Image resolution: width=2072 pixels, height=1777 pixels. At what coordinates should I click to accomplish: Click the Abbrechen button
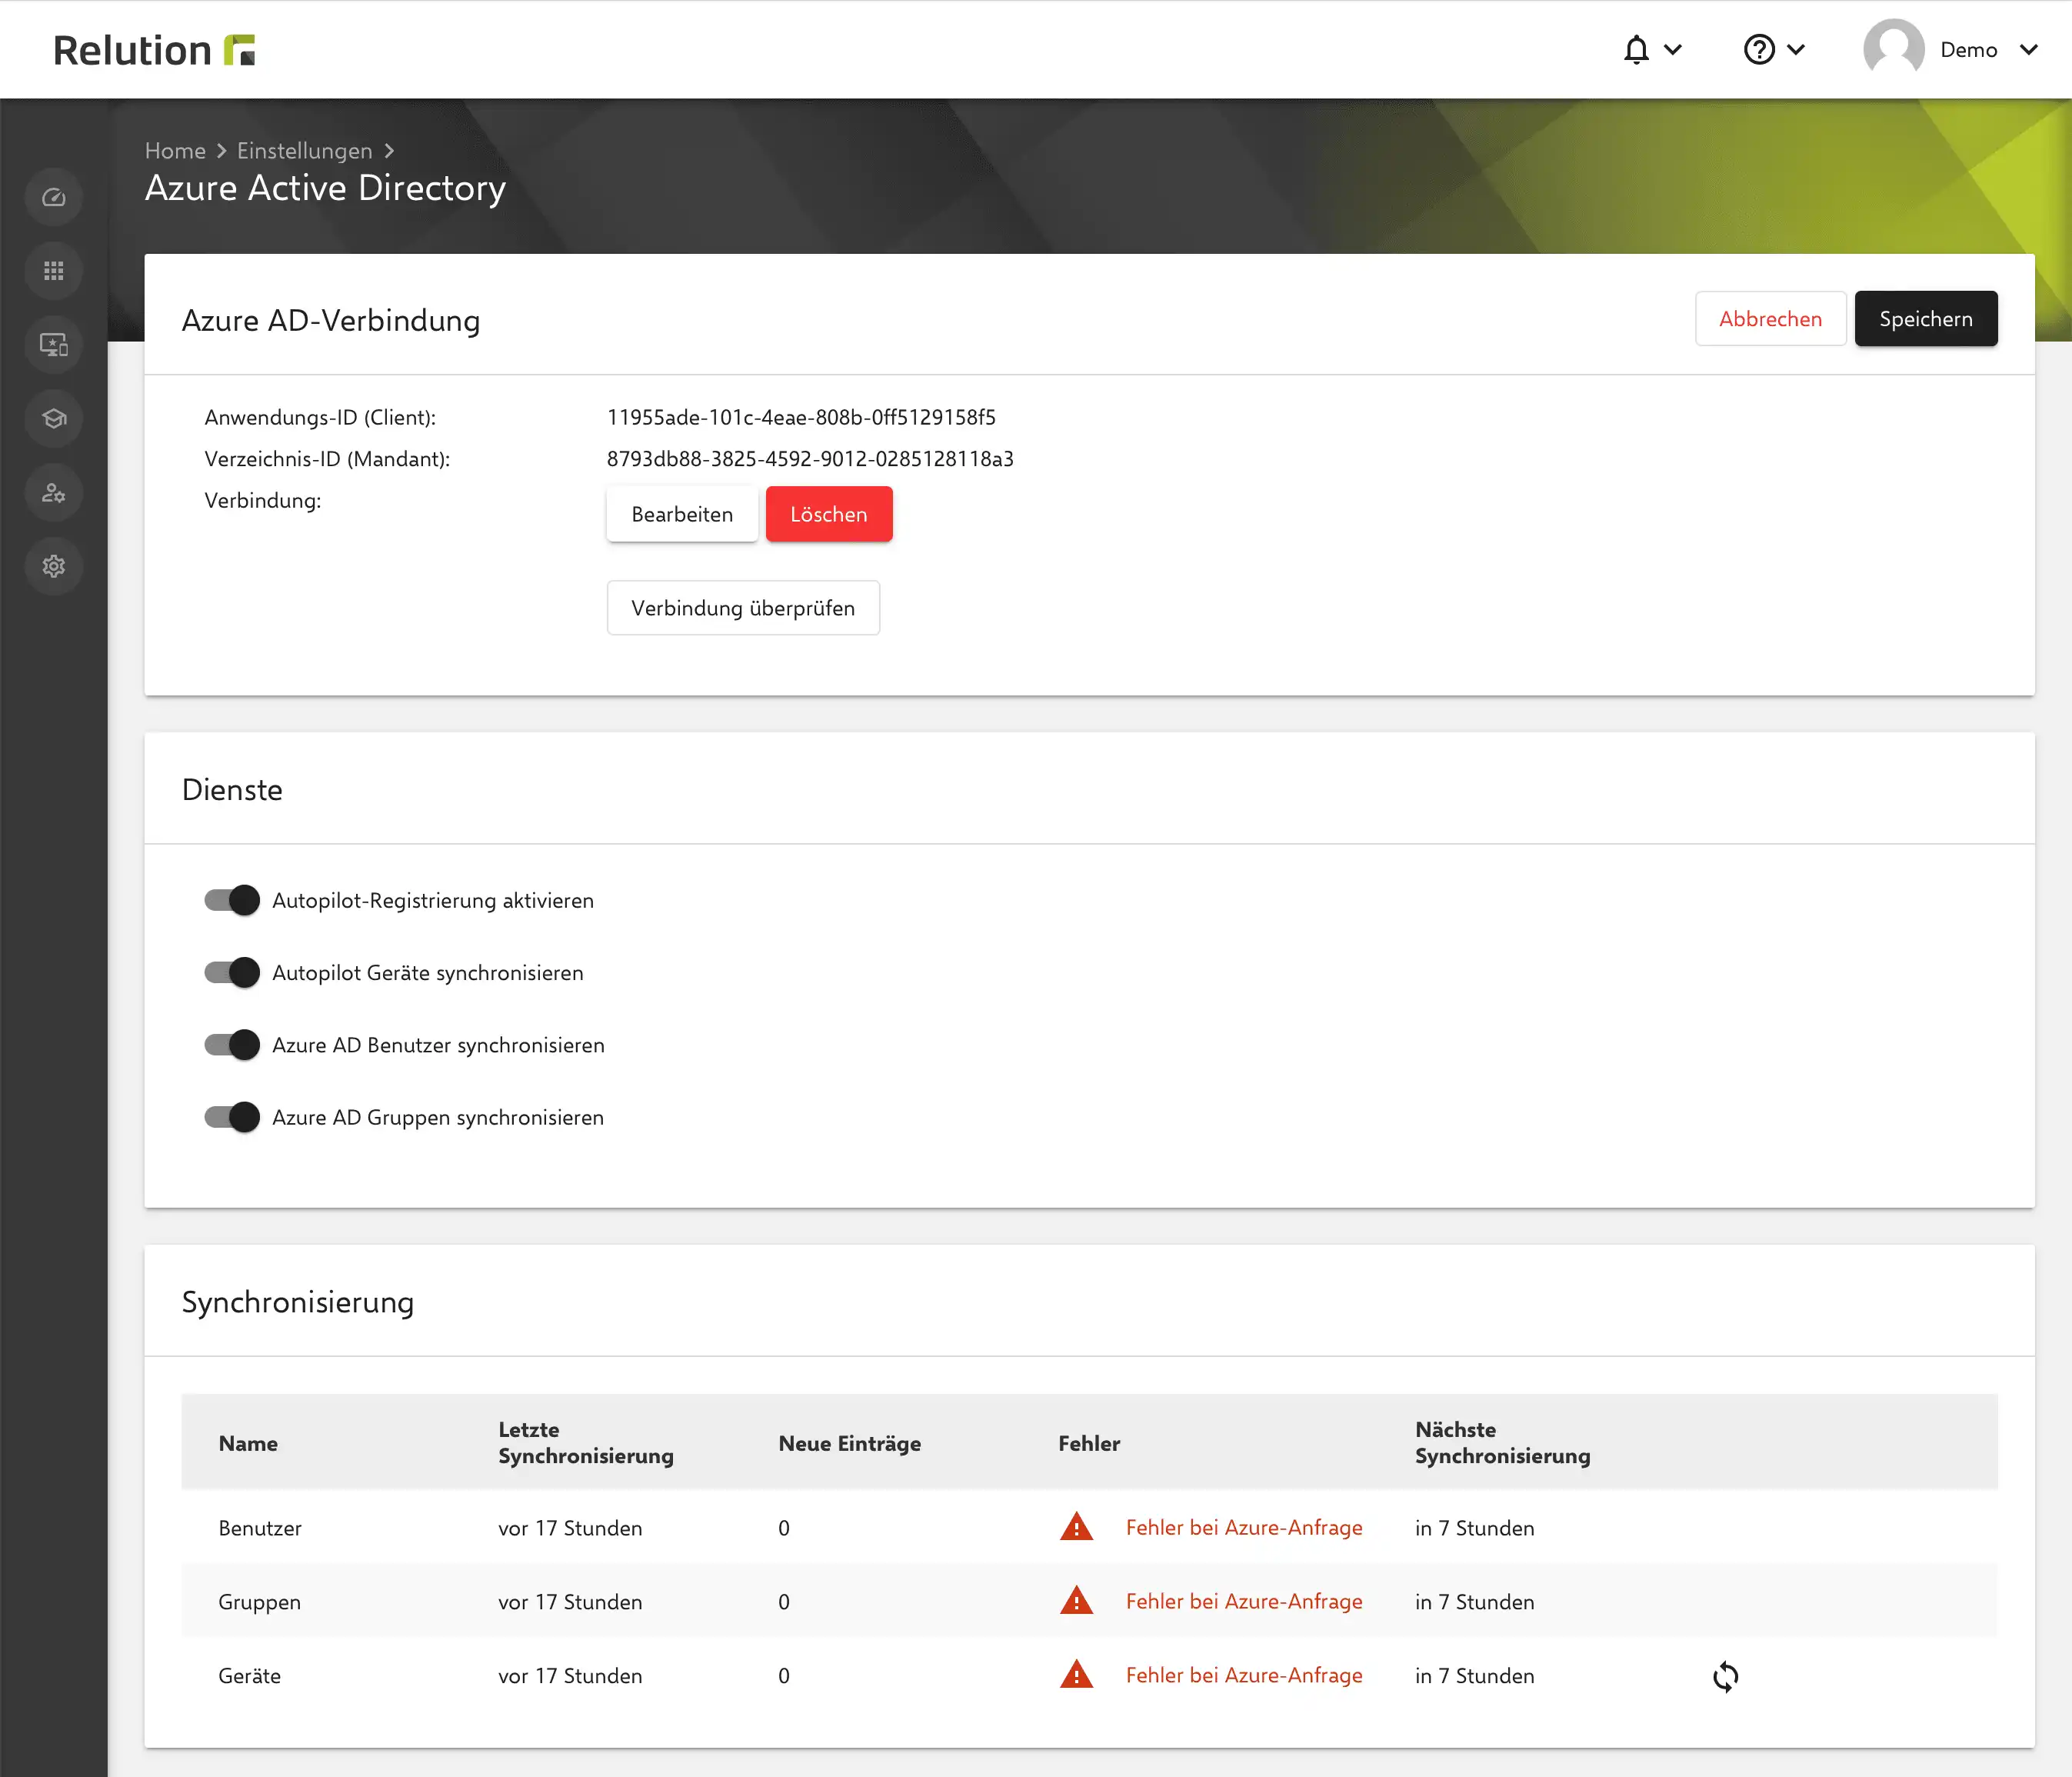click(x=1770, y=319)
